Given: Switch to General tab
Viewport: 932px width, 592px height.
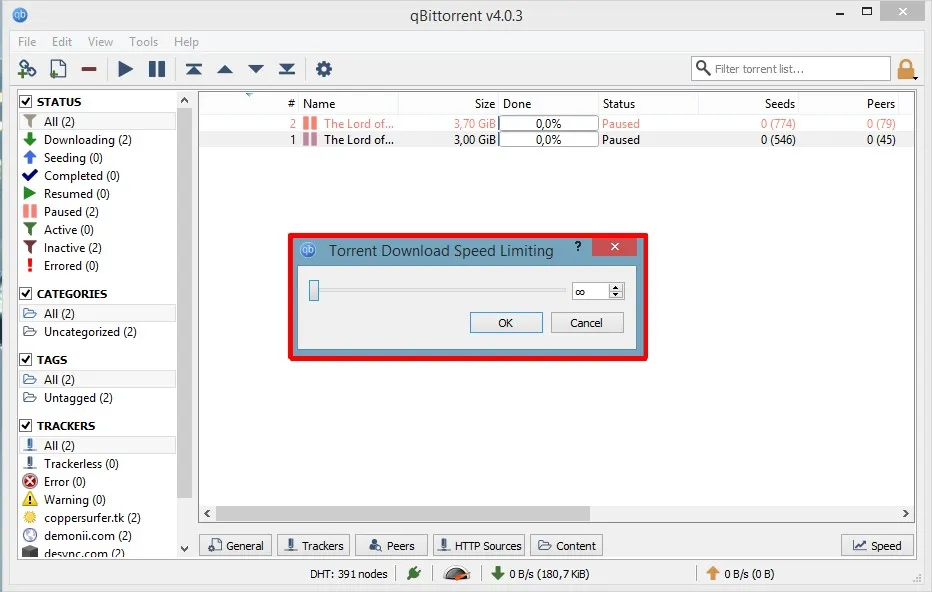Looking at the screenshot, I should pos(235,546).
